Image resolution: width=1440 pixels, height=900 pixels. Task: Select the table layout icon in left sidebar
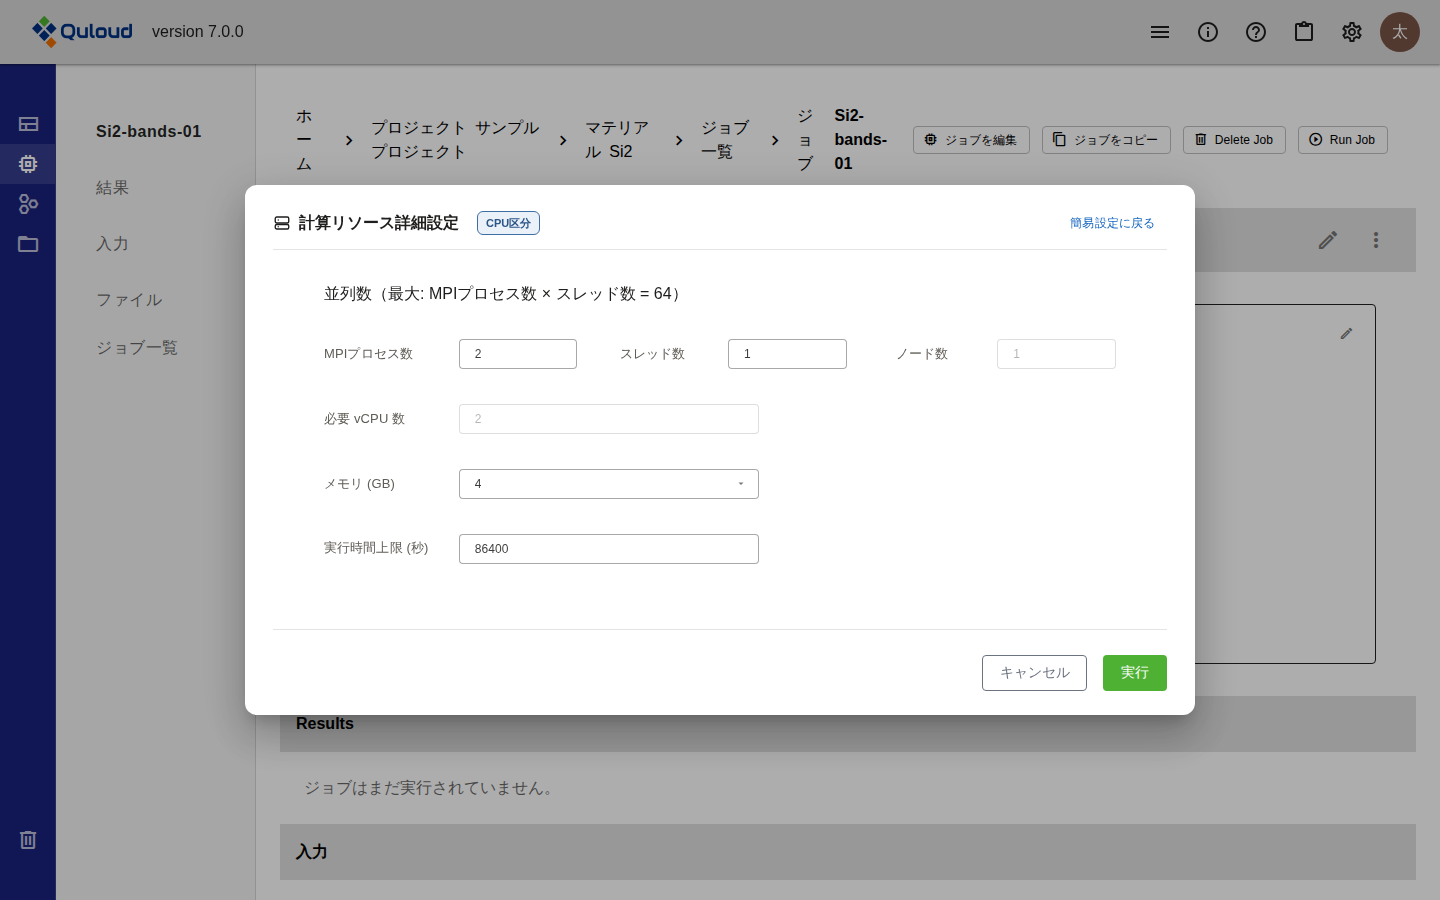(28, 124)
